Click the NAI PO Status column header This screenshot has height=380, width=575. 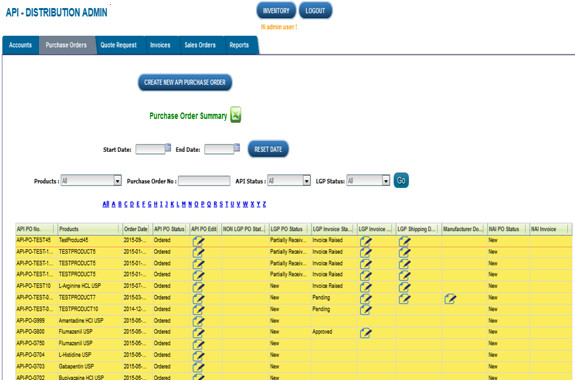tap(508, 229)
